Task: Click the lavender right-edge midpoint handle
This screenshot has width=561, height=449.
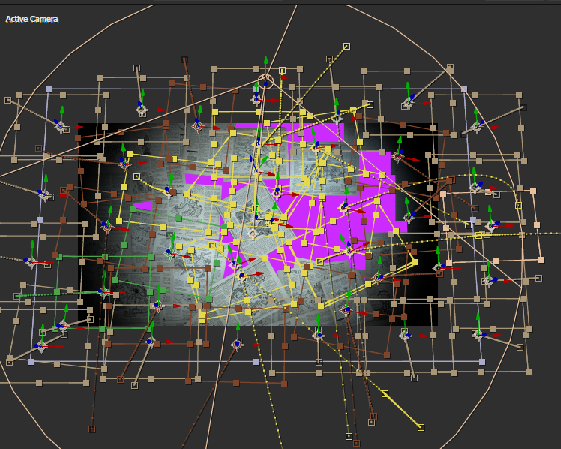Action: (x=473, y=219)
